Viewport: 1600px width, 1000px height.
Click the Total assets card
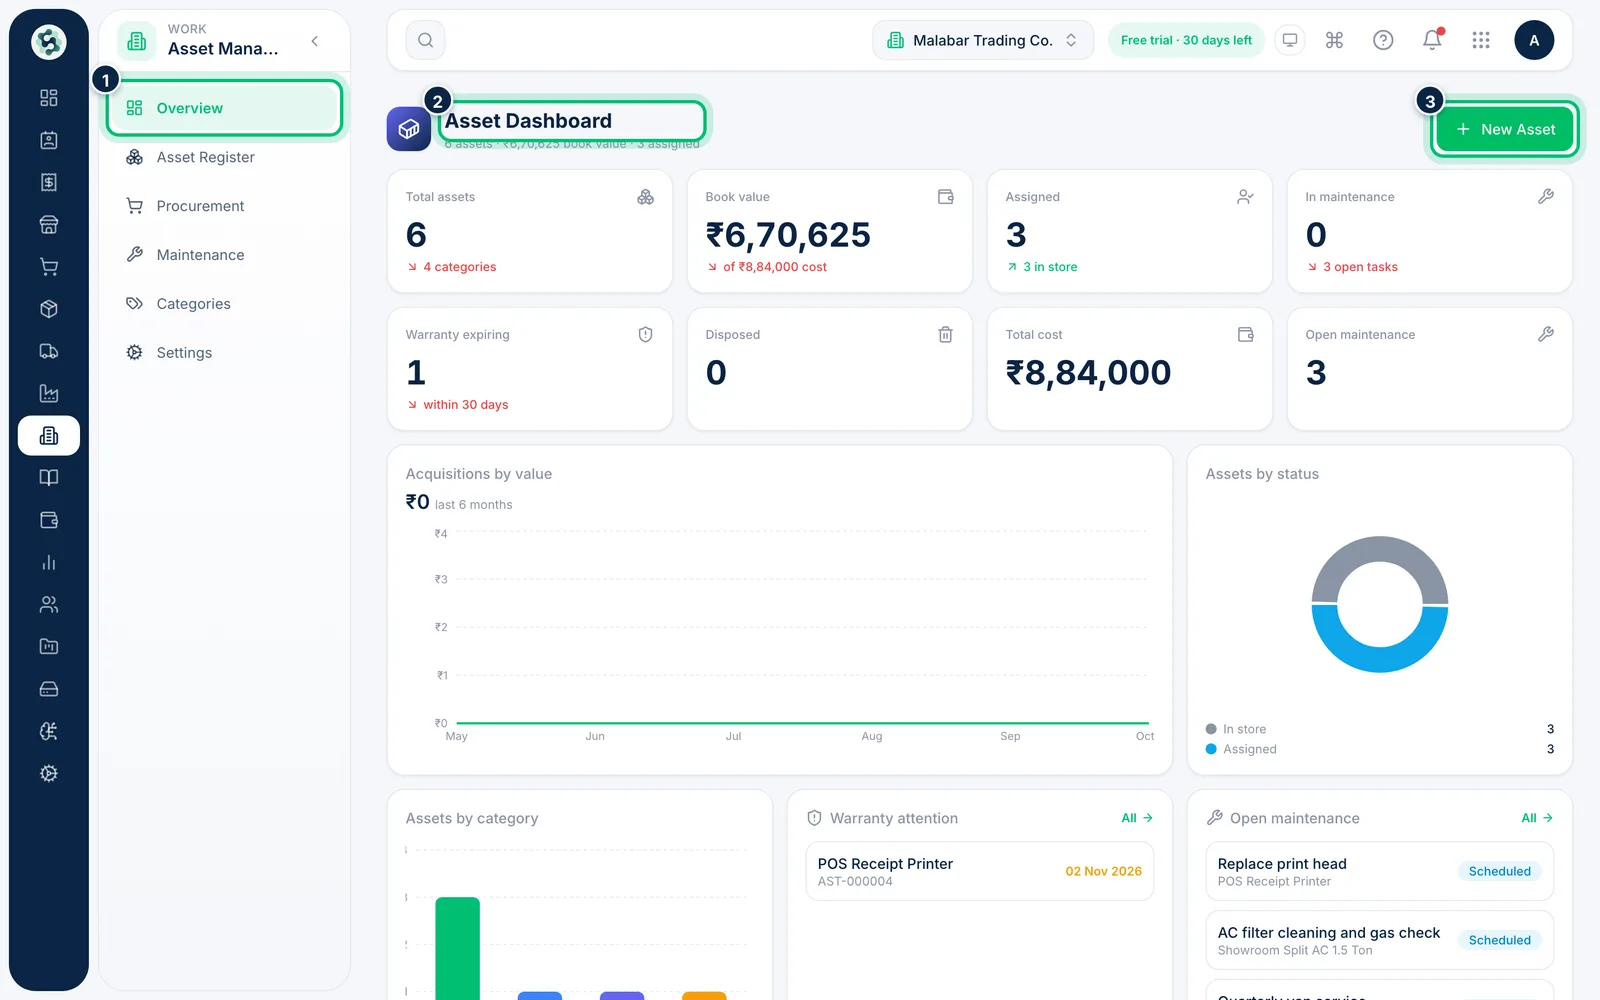[x=530, y=231]
